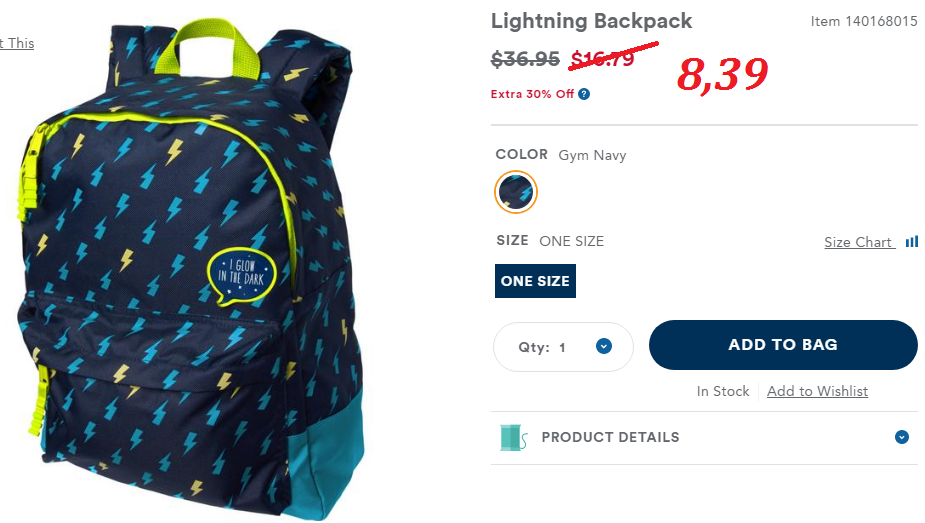The image size is (925, 523).
Task: Click the partially visible 'This' link
Action: [x=17, y=43]
